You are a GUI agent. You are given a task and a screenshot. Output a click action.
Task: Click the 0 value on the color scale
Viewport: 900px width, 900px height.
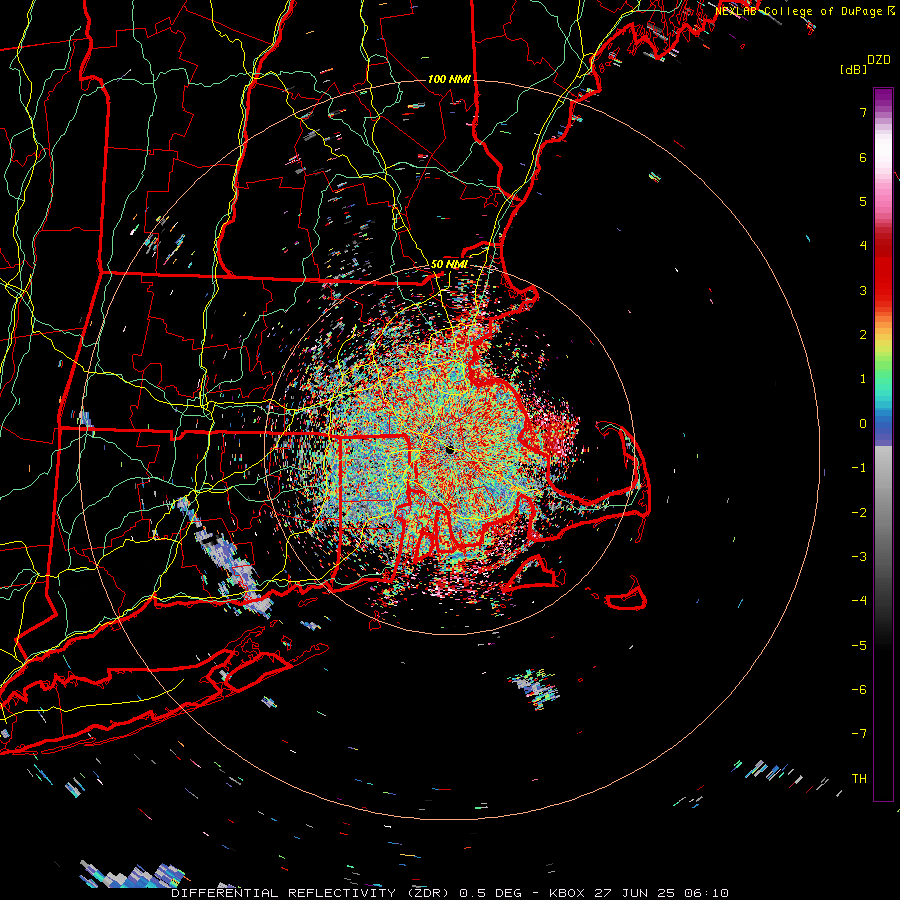tap(863, 424)
